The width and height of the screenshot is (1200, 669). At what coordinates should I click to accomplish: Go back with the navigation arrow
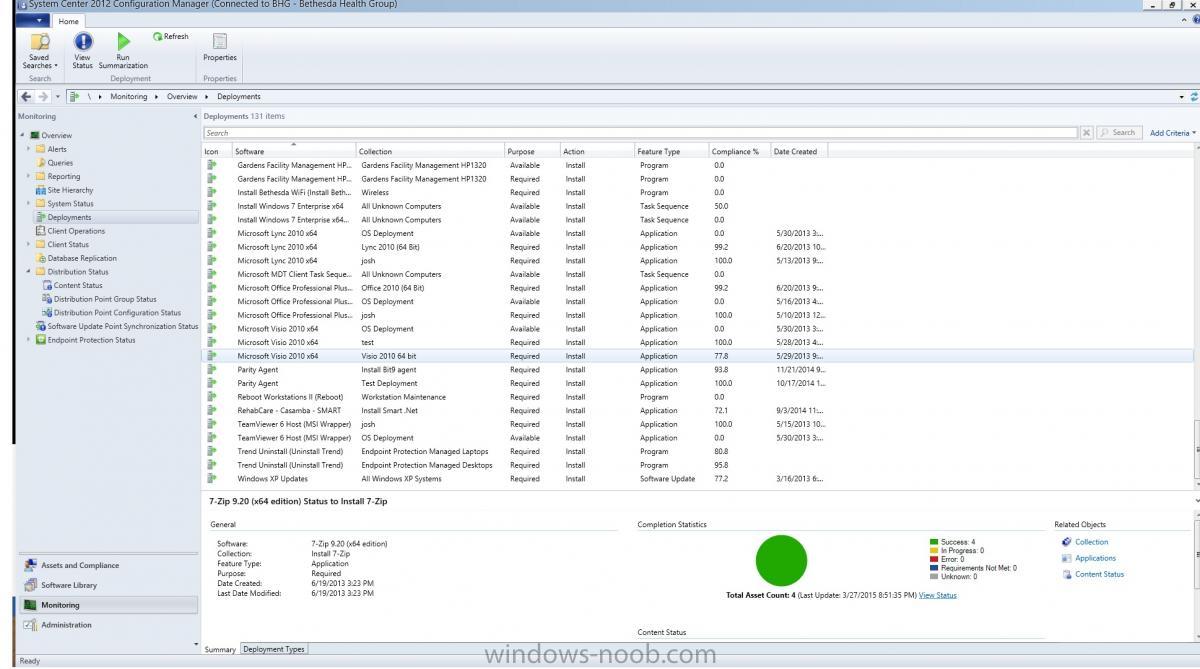coord(26,97)
